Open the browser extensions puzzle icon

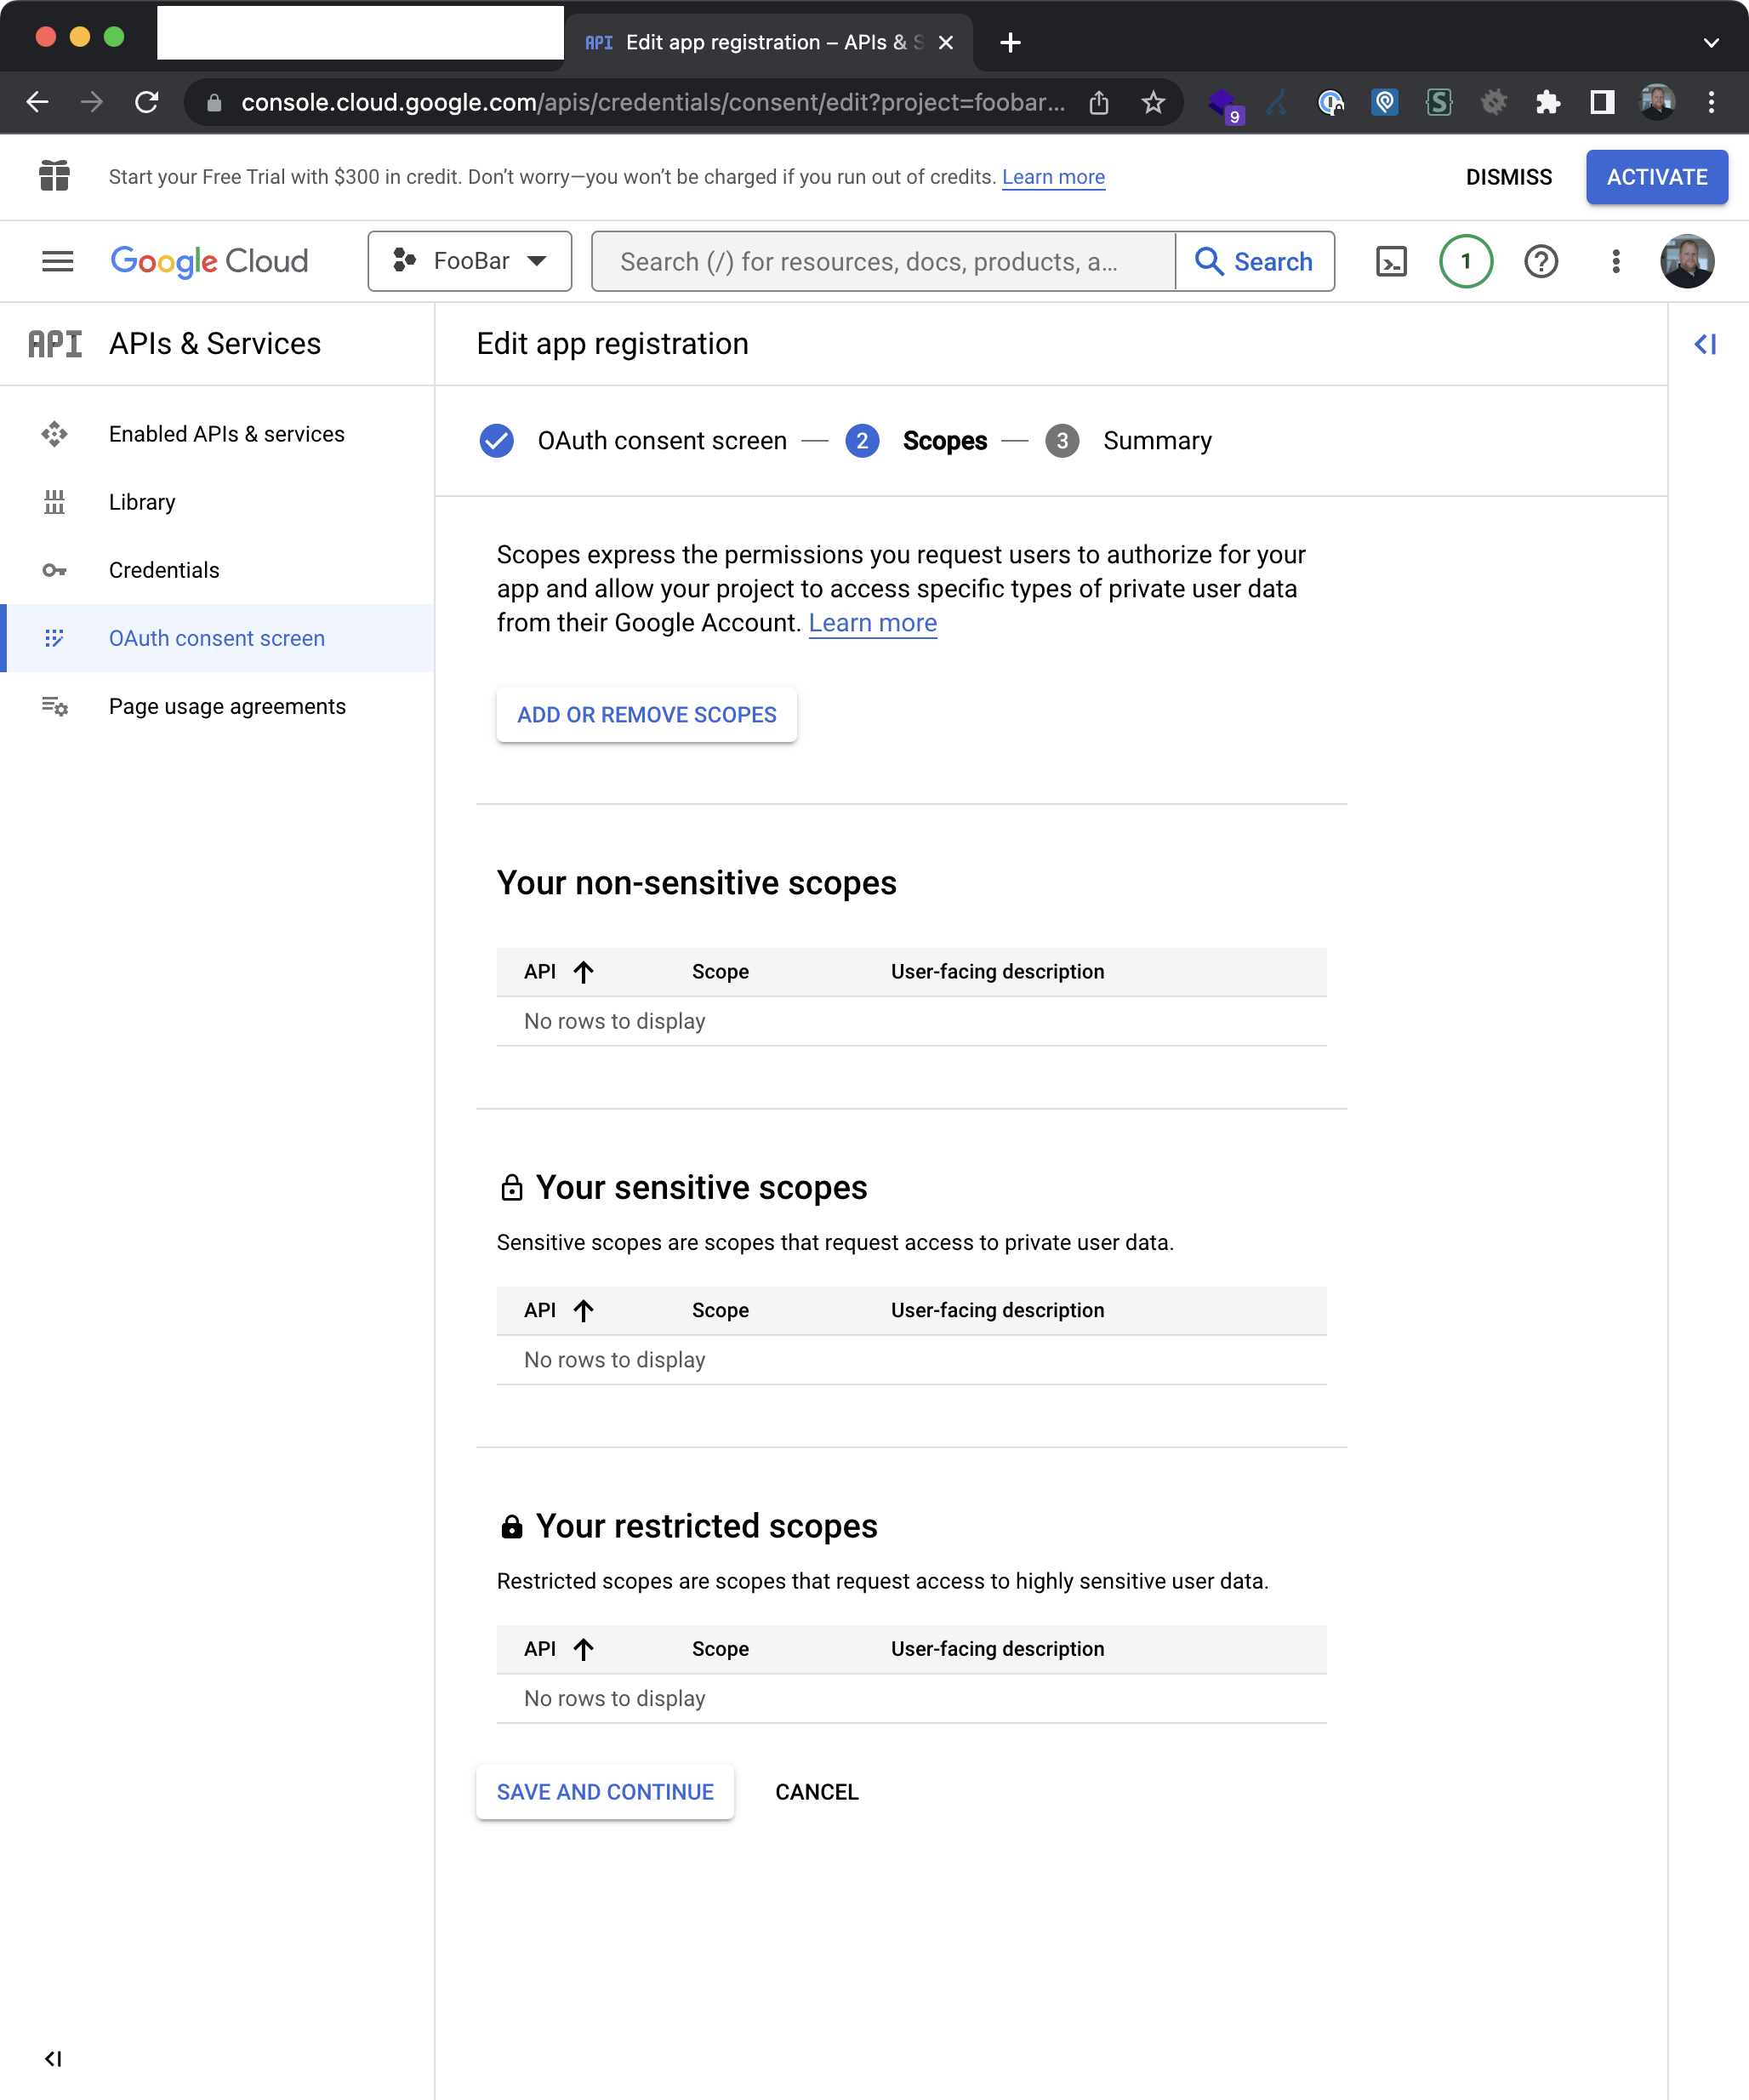click(x=1547, y=102)
